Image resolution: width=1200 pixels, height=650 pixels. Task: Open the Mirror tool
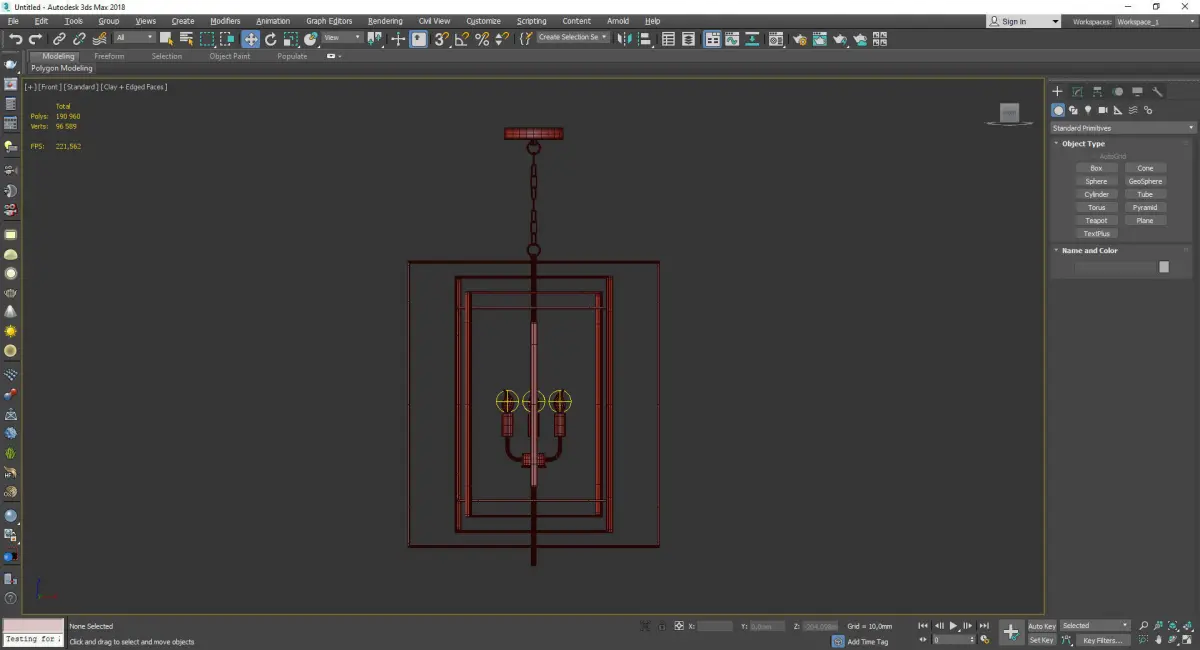(625, 39)
